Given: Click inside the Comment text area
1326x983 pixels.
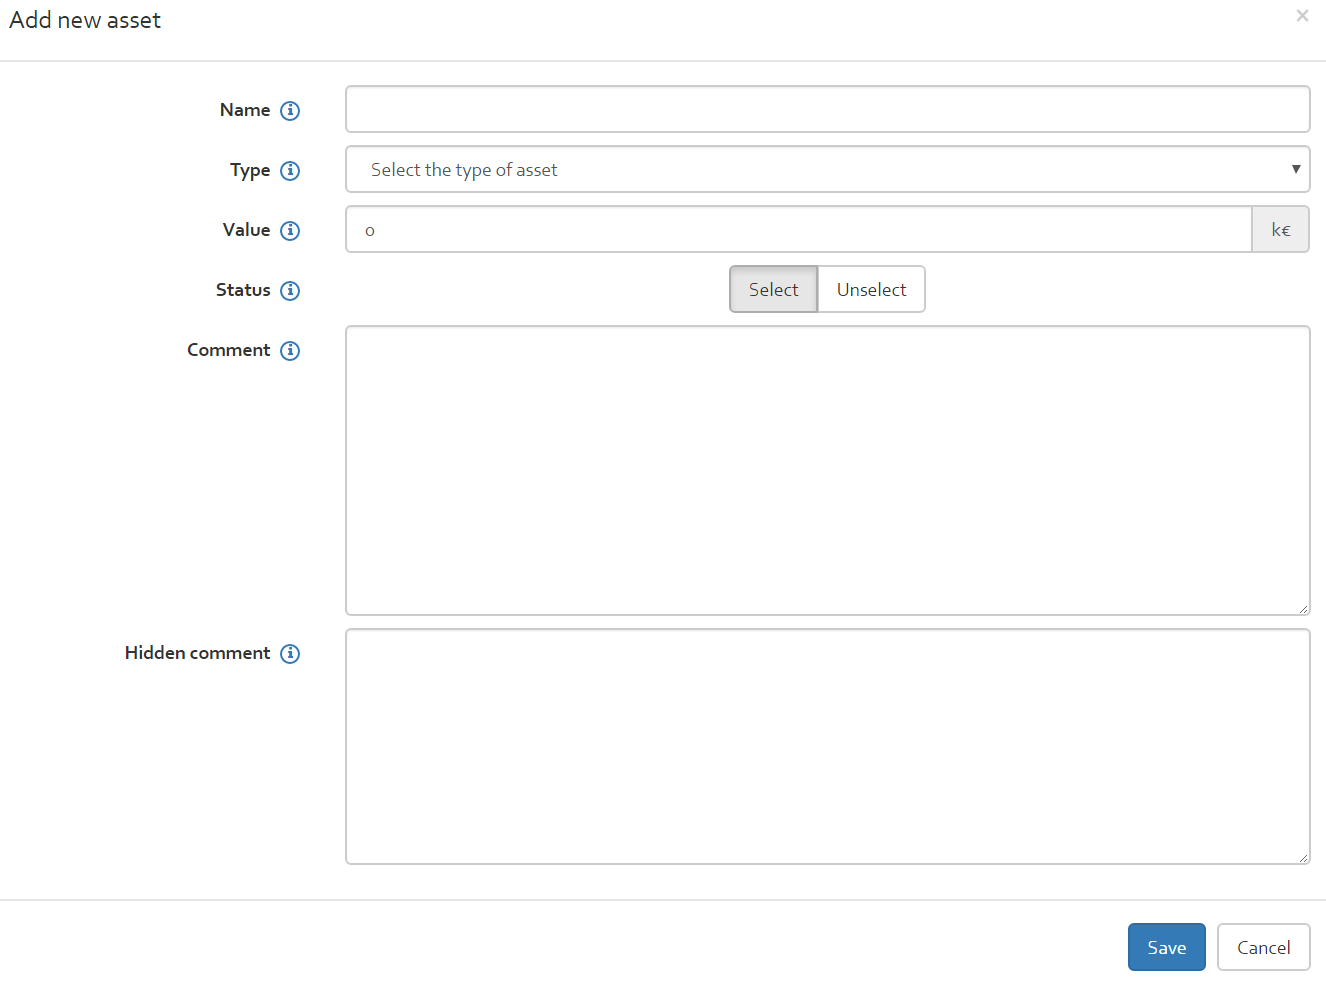Looking at the screenshot, I should pos(827,470).
